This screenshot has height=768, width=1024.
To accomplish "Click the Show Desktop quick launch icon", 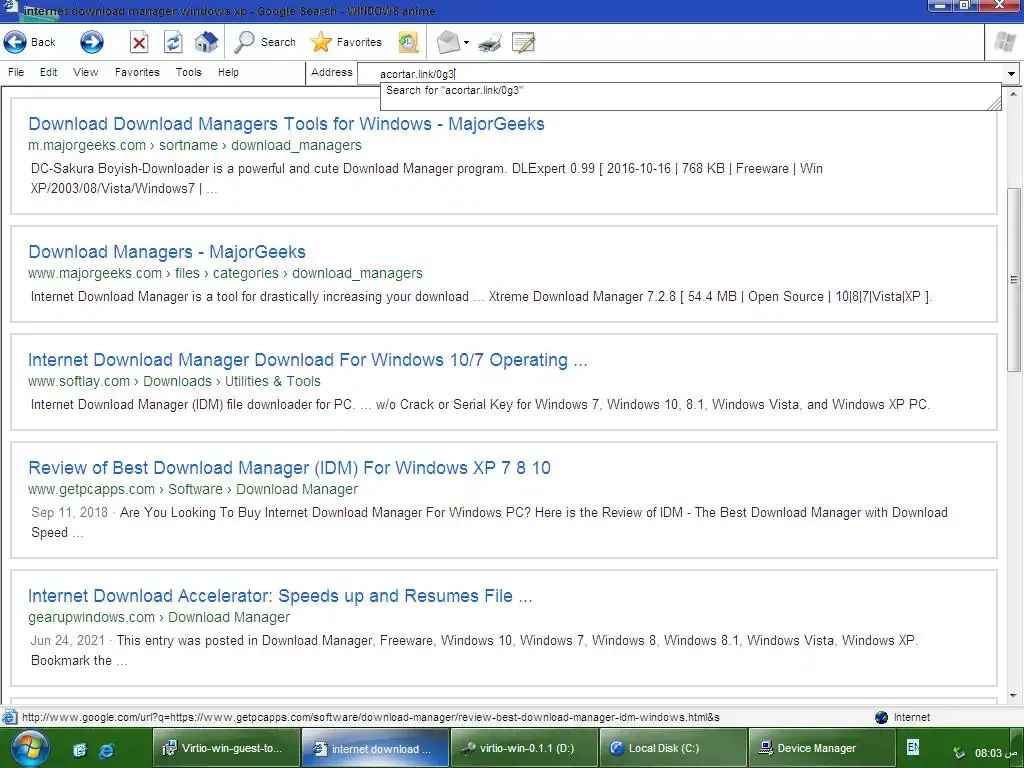I will 80,750.
